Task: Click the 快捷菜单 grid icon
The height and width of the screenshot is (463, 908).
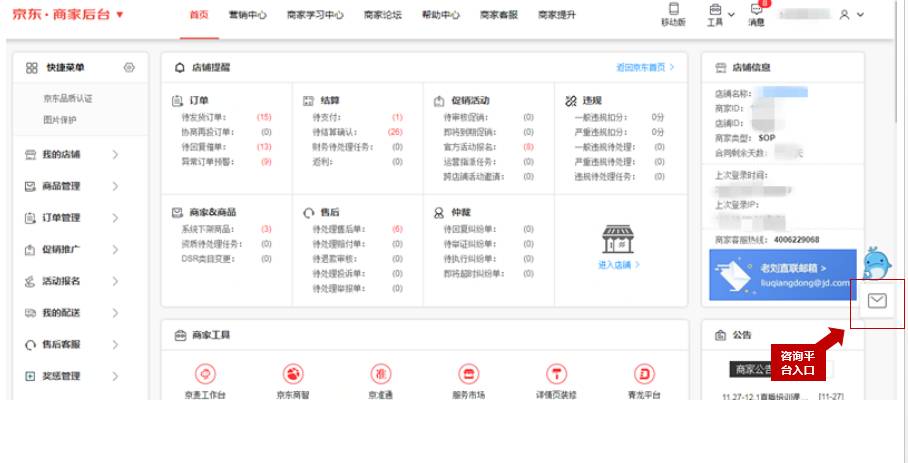Action: [32, 68]
